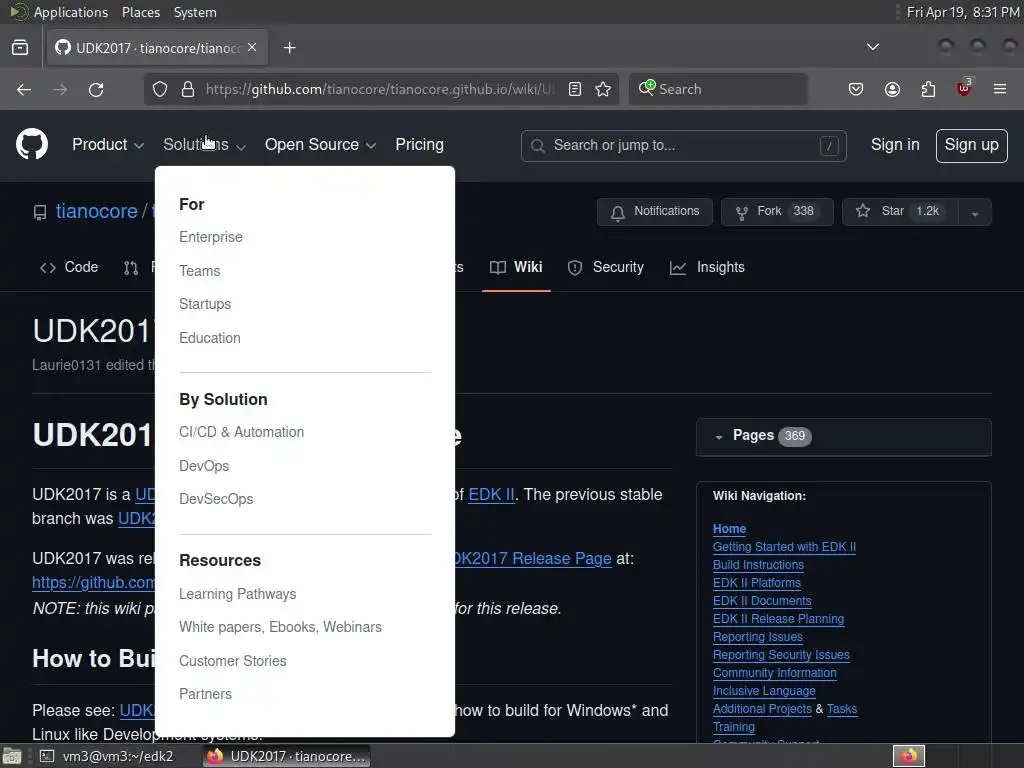List all tabs dropdown arrow
The image size is (1024, 768).
[x=872, y=47]
